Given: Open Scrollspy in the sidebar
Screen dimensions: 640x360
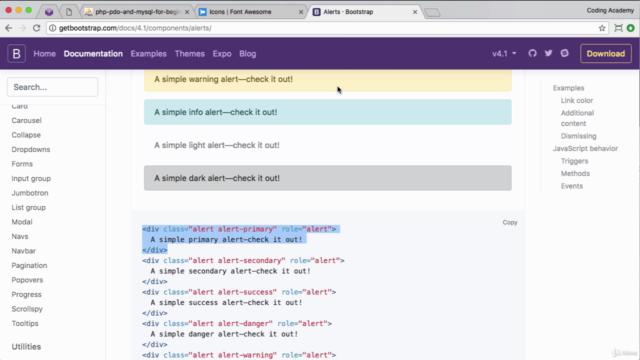Looking at the screenshot, I should 27,309.
